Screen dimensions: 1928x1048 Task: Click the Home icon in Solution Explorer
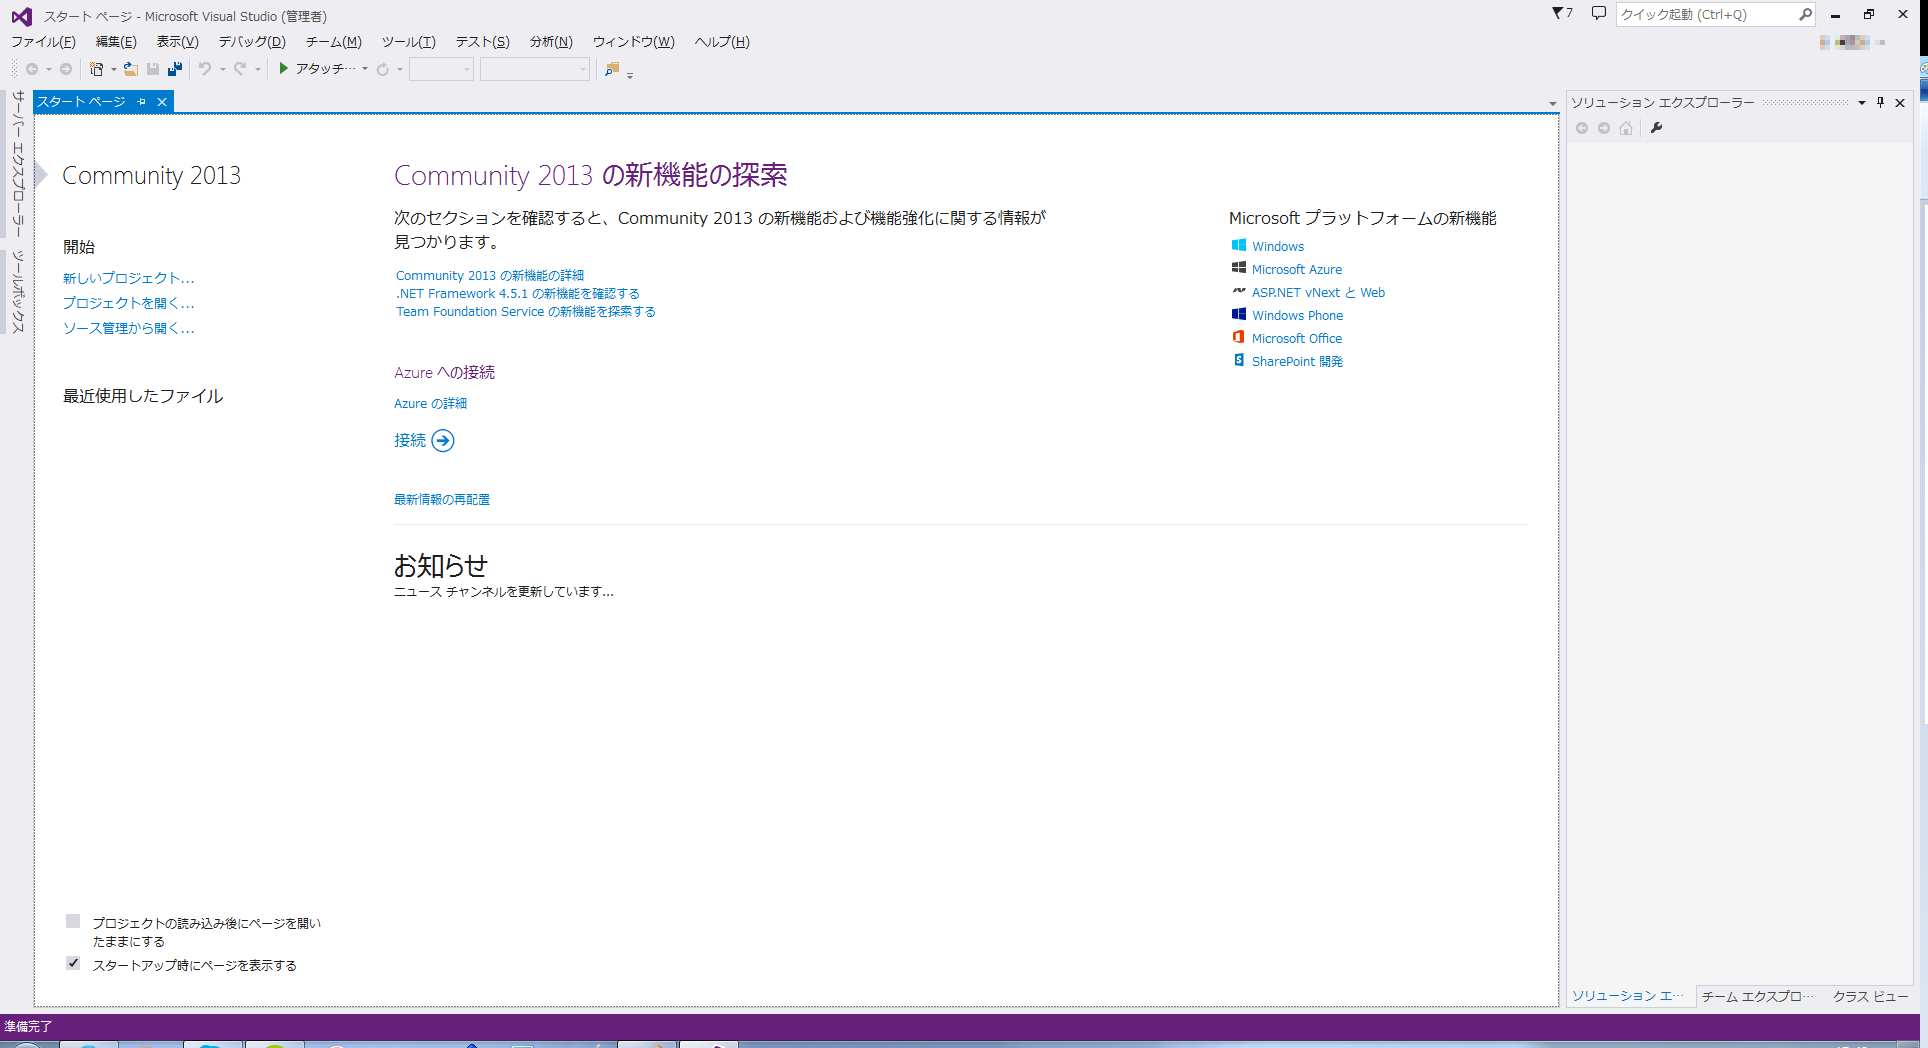(1626, 128)
